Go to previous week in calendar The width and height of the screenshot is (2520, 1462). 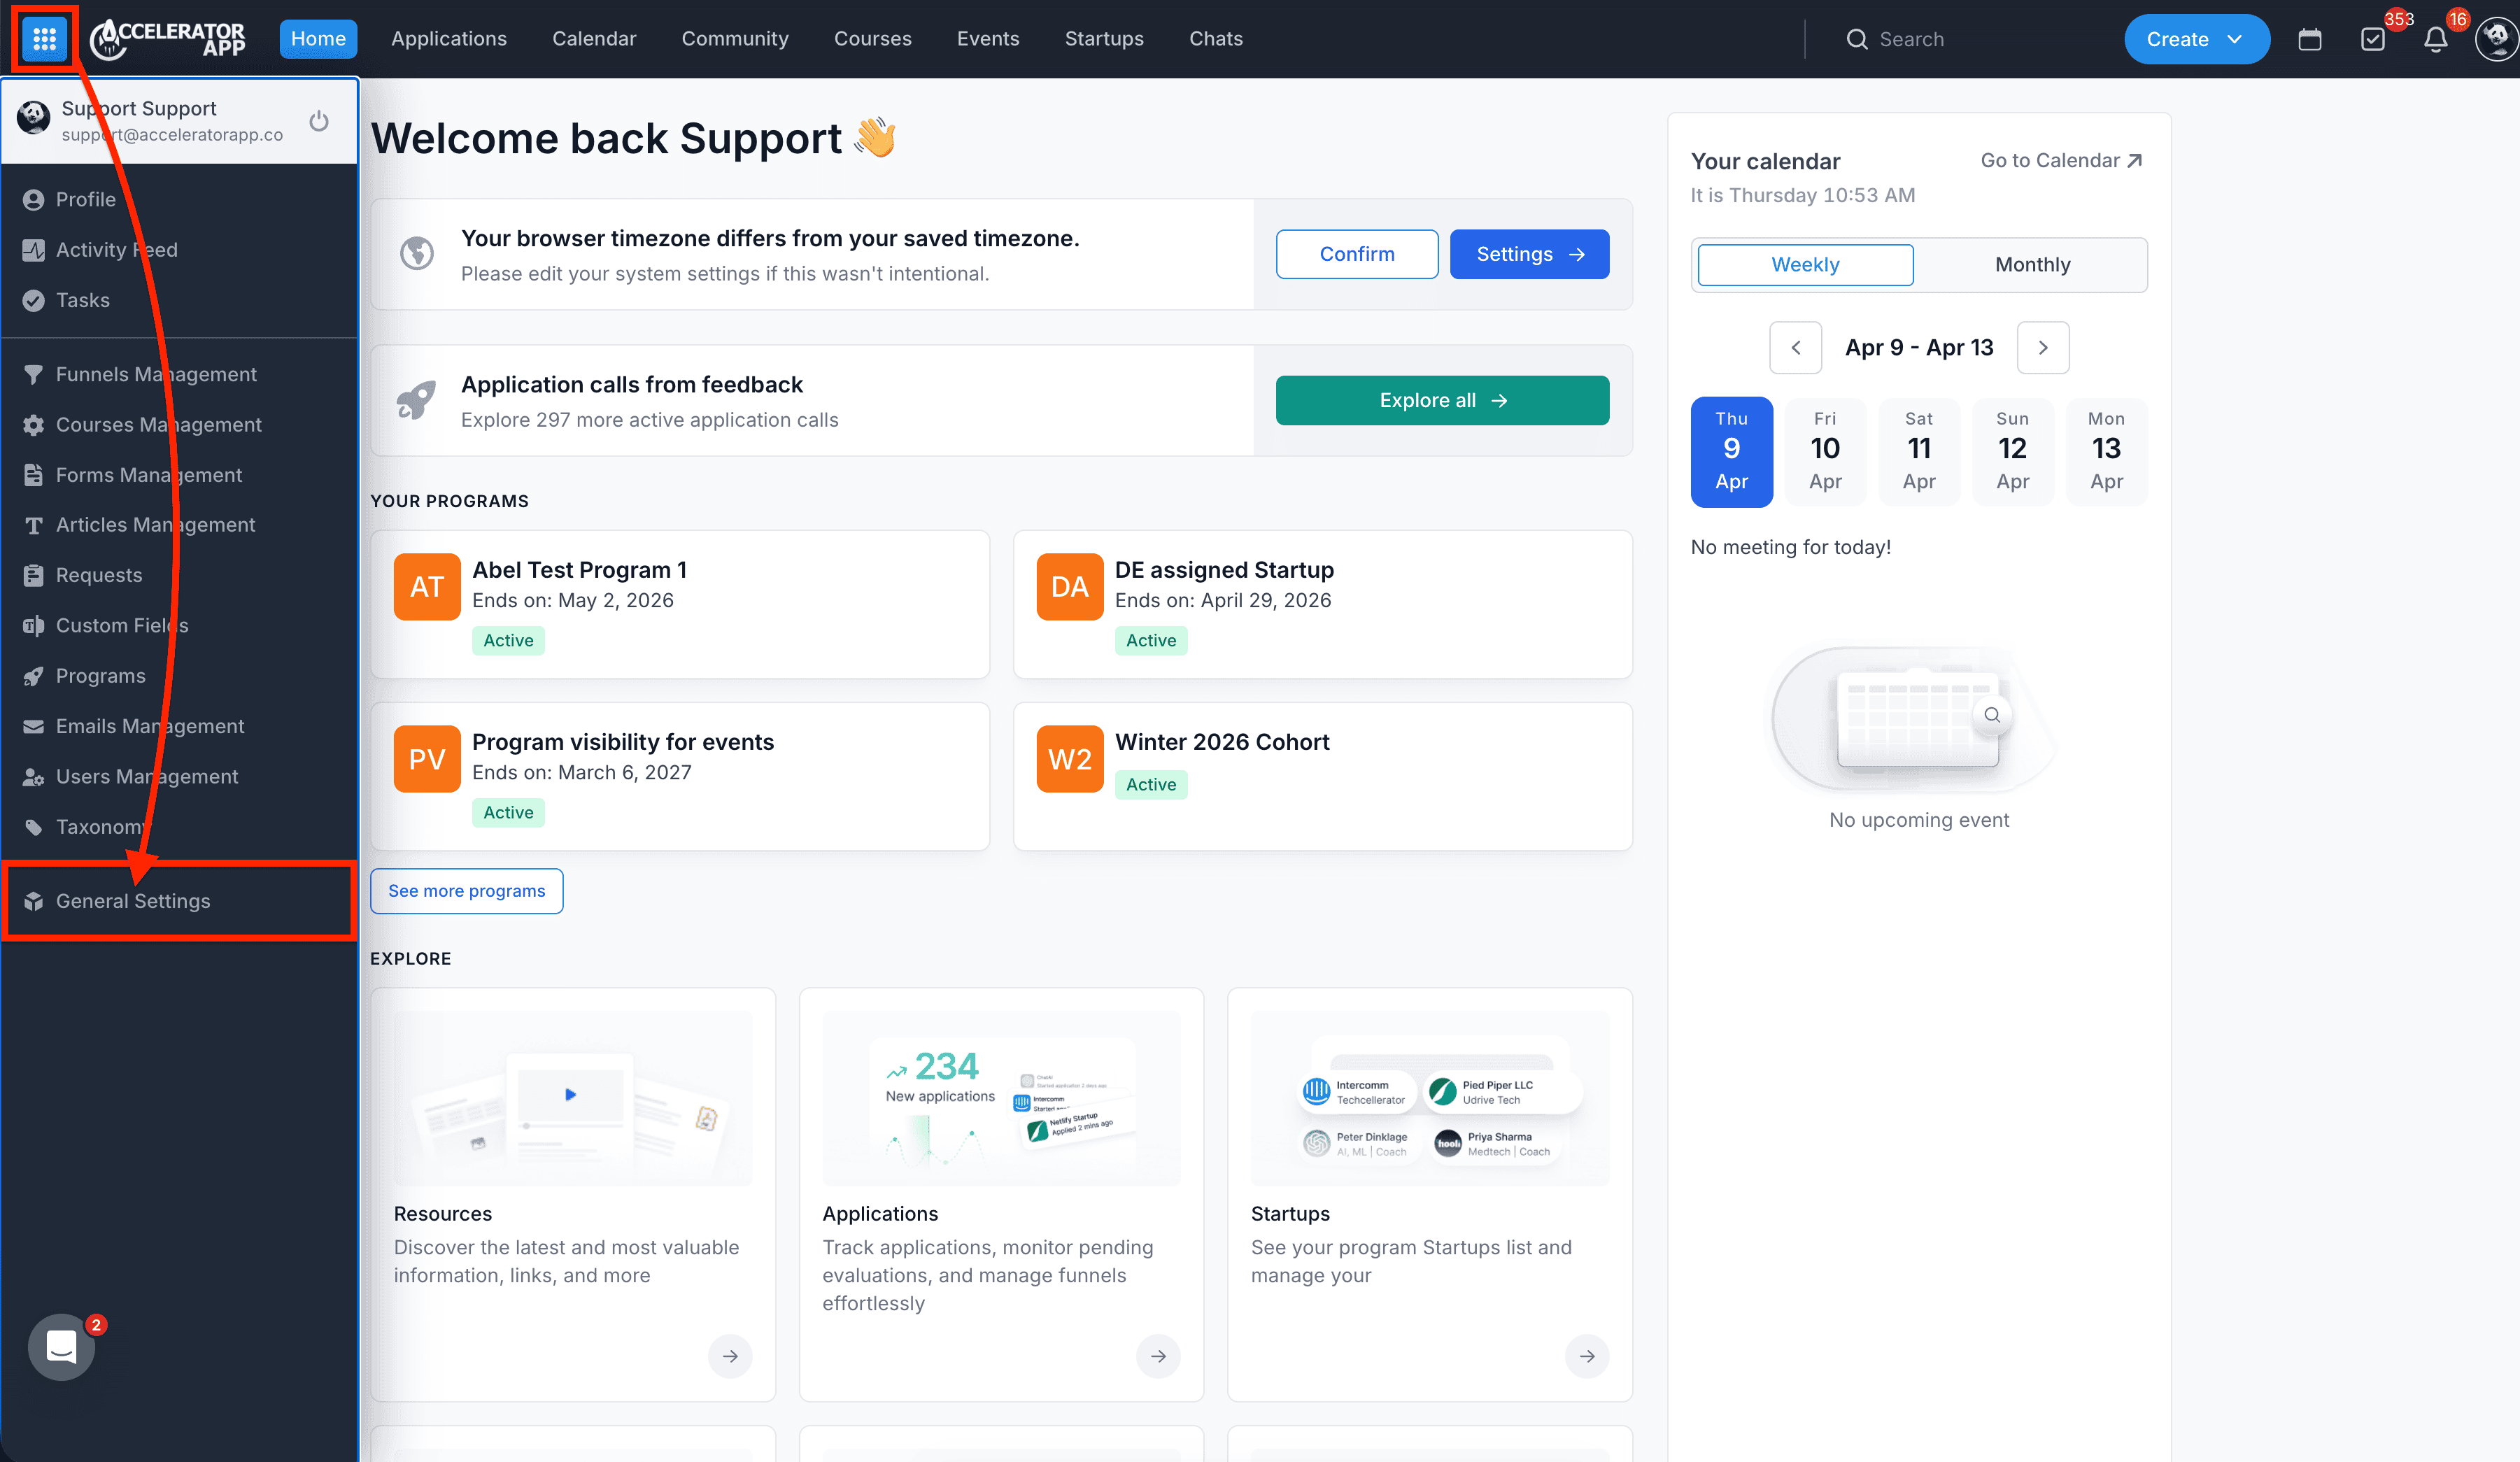[x=1796, y=347]
